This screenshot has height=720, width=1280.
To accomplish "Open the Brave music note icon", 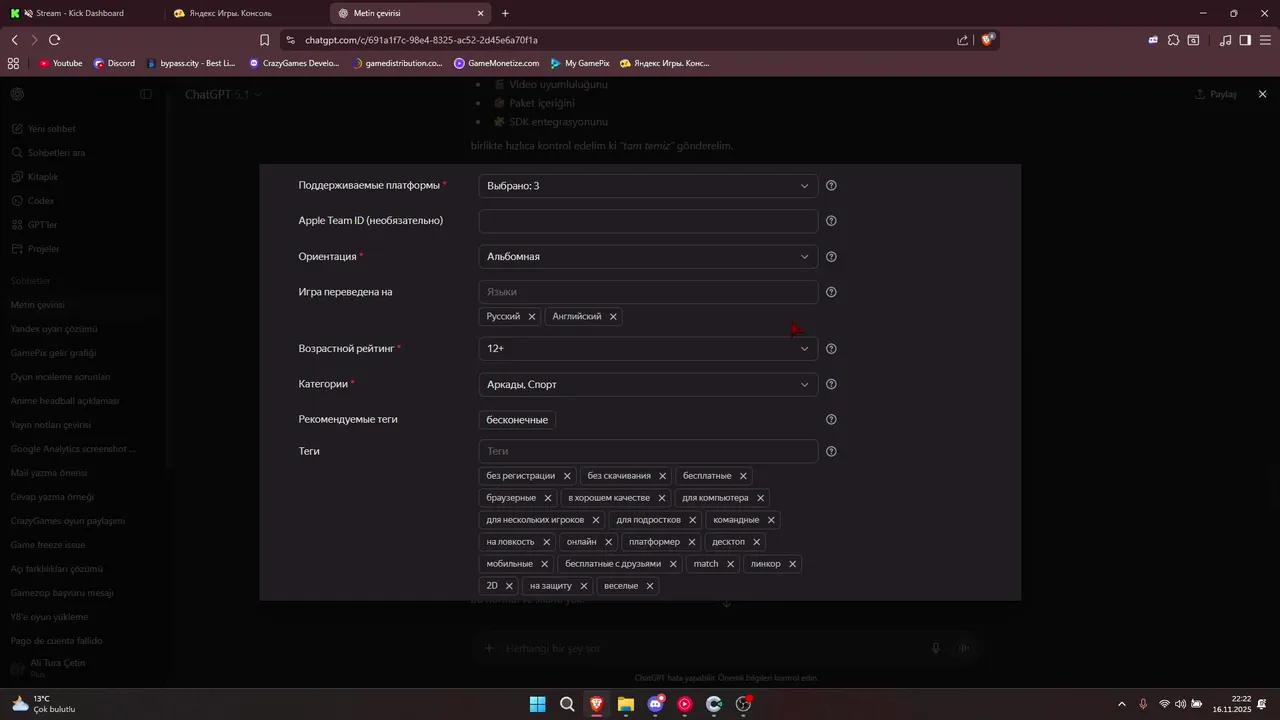I will (x=1226, y=40).
